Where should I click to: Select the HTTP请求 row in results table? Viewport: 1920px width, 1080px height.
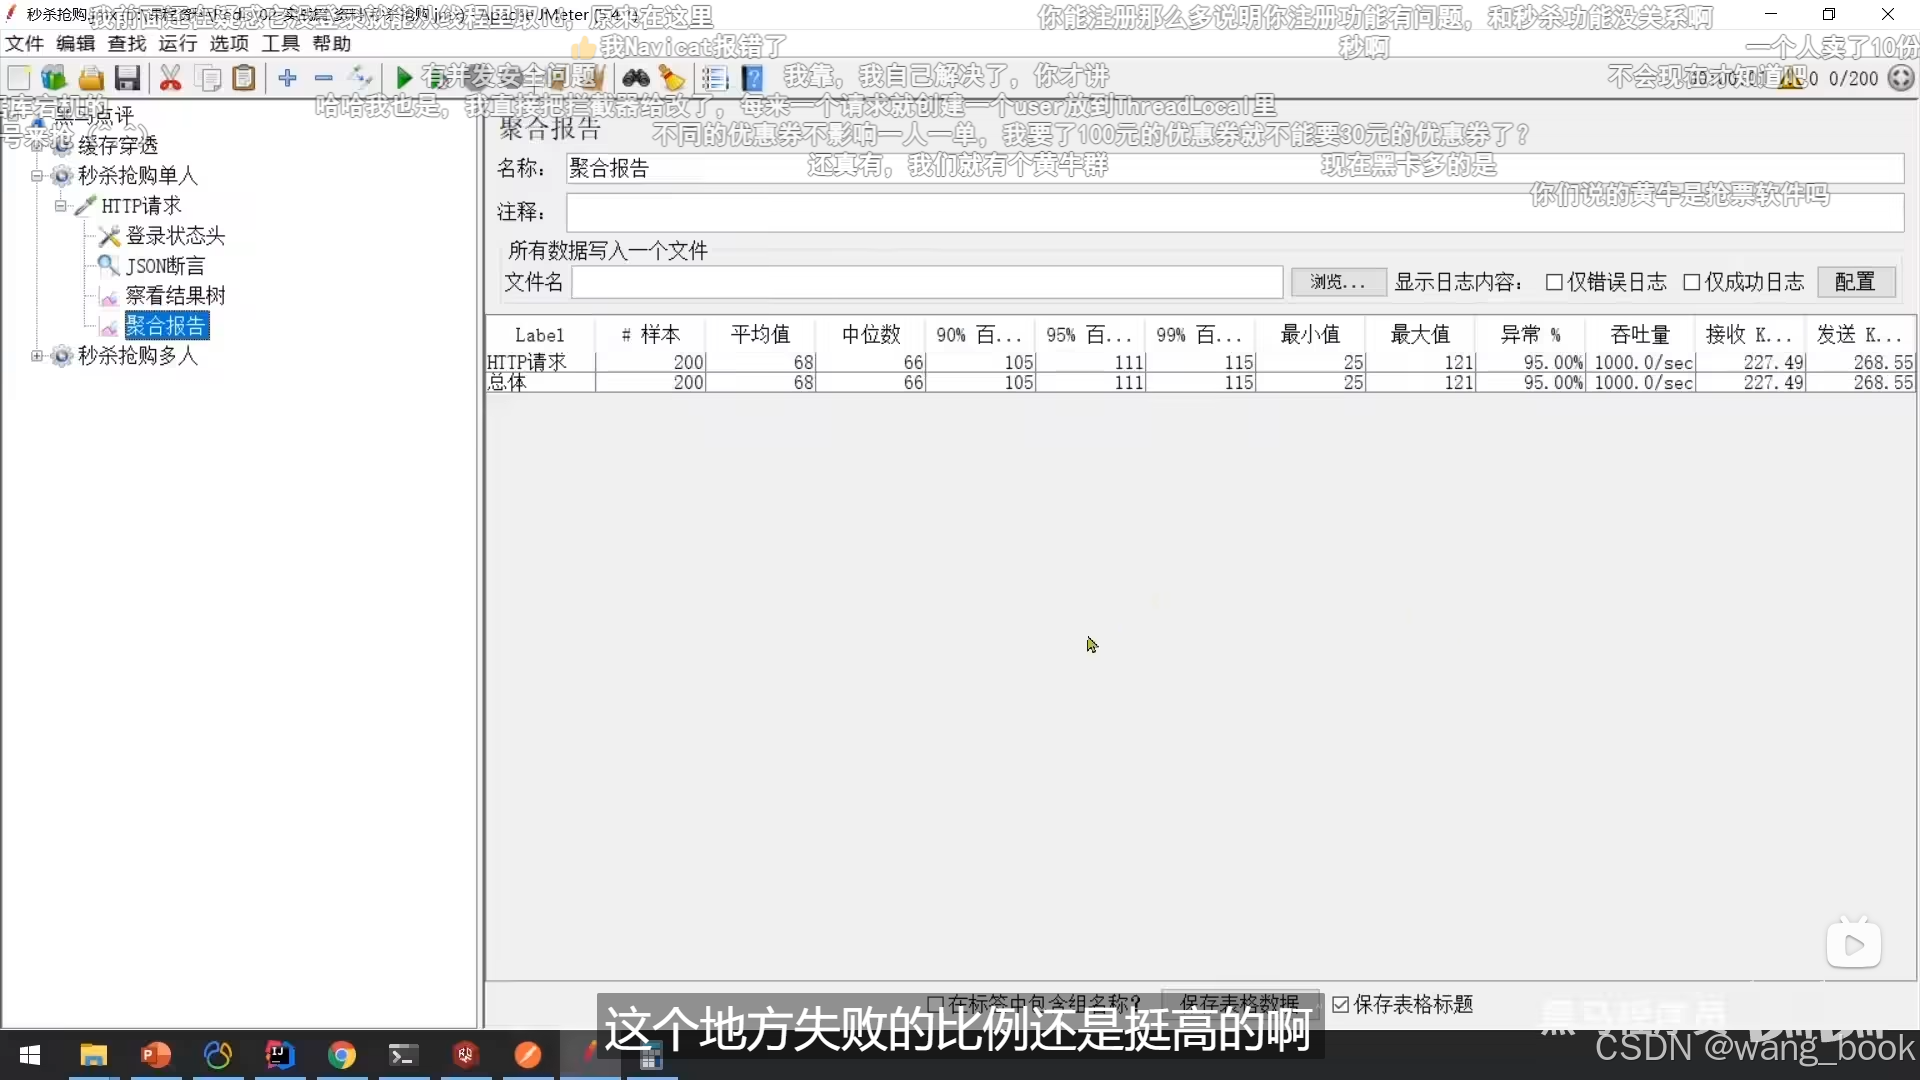click(x=1200, y=362)
